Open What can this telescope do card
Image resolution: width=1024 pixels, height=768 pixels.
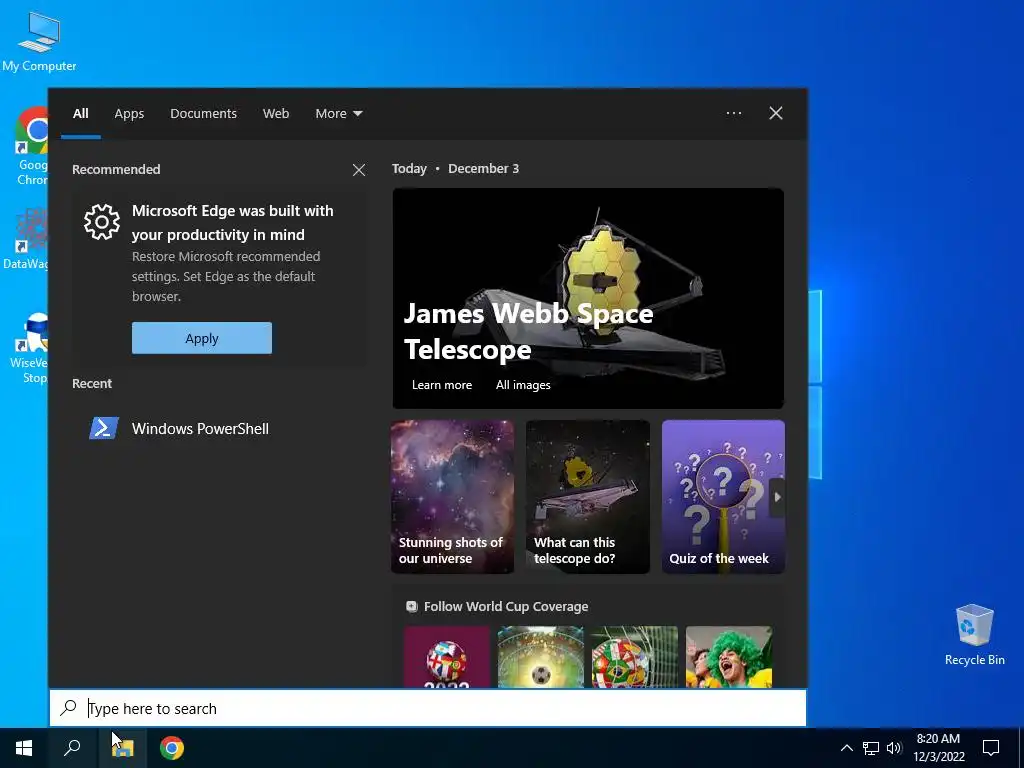click(588, 497)
